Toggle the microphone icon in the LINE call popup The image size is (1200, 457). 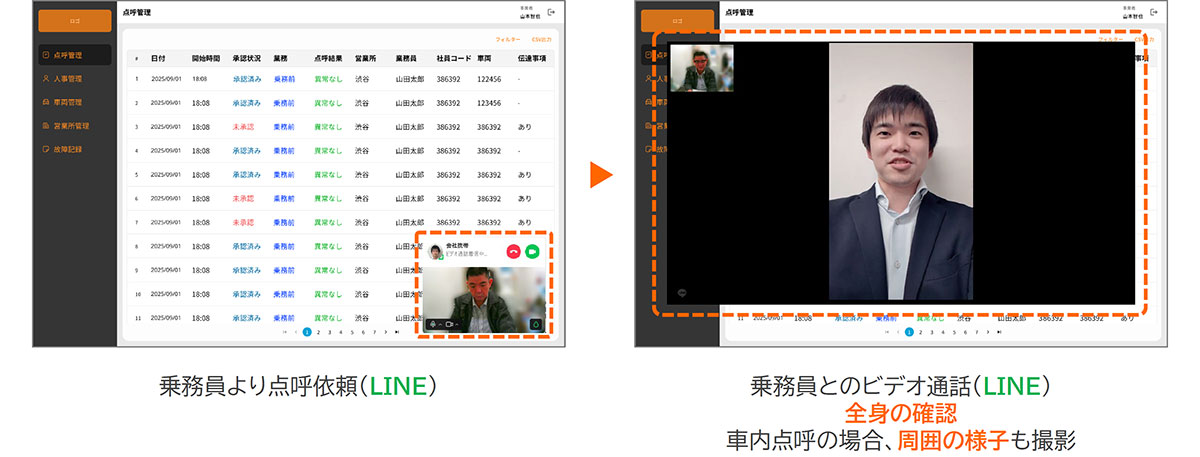pos(432,324)
